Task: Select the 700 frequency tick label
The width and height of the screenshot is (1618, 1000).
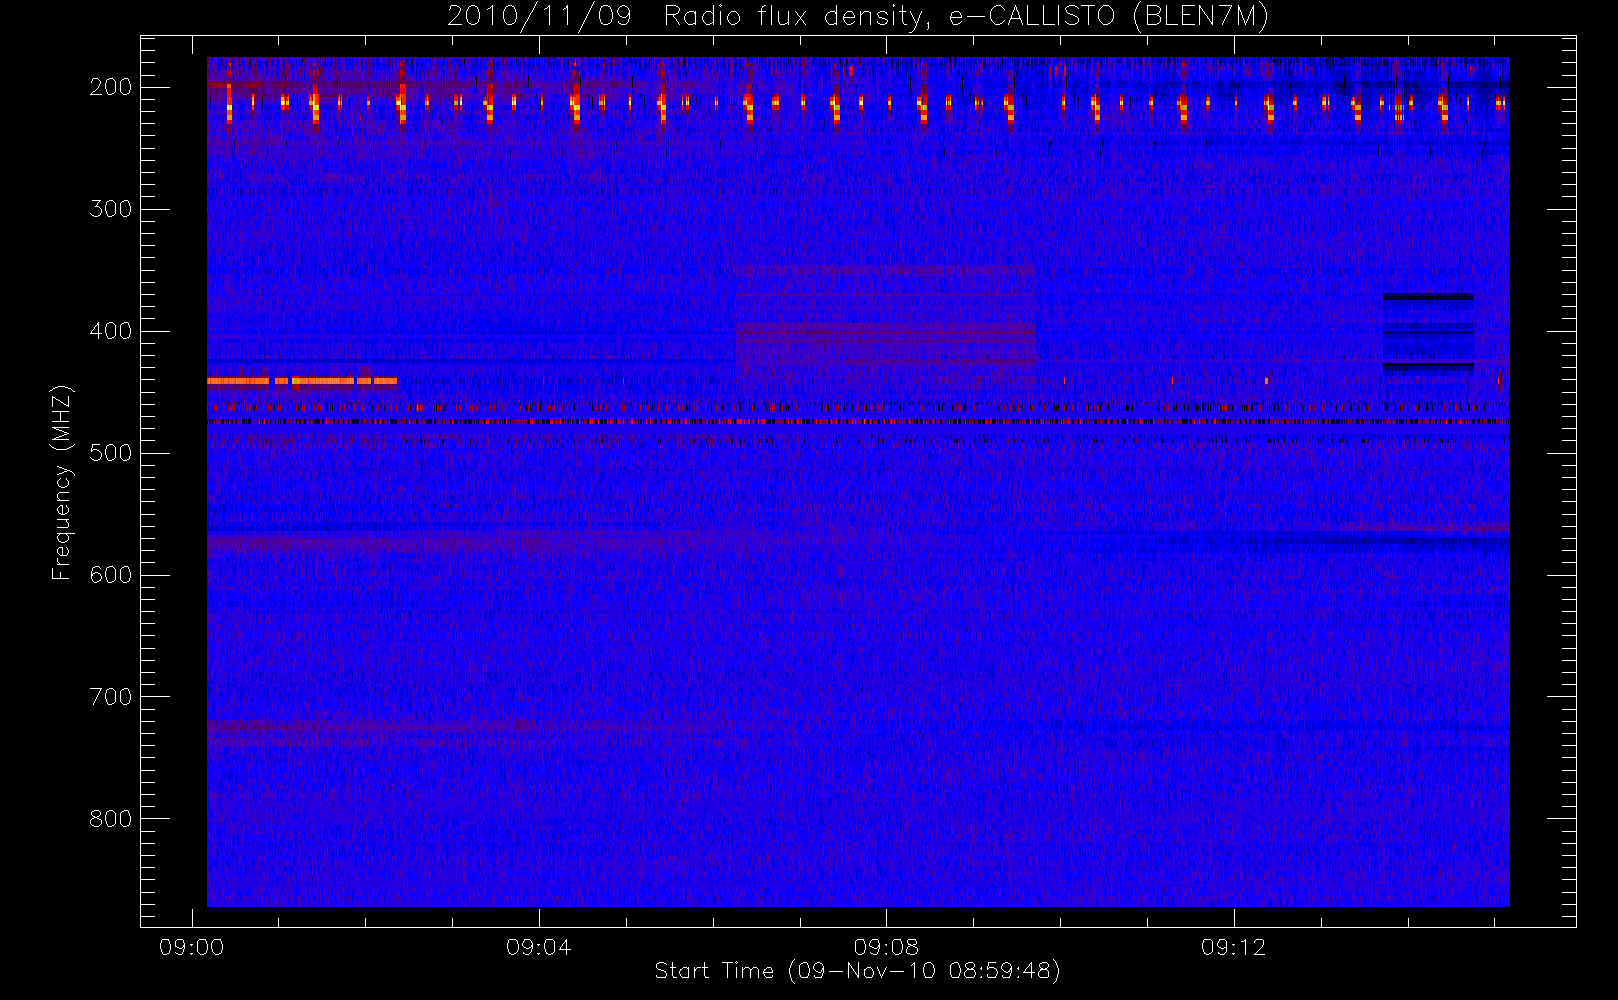Action: [x=111, y=697]
